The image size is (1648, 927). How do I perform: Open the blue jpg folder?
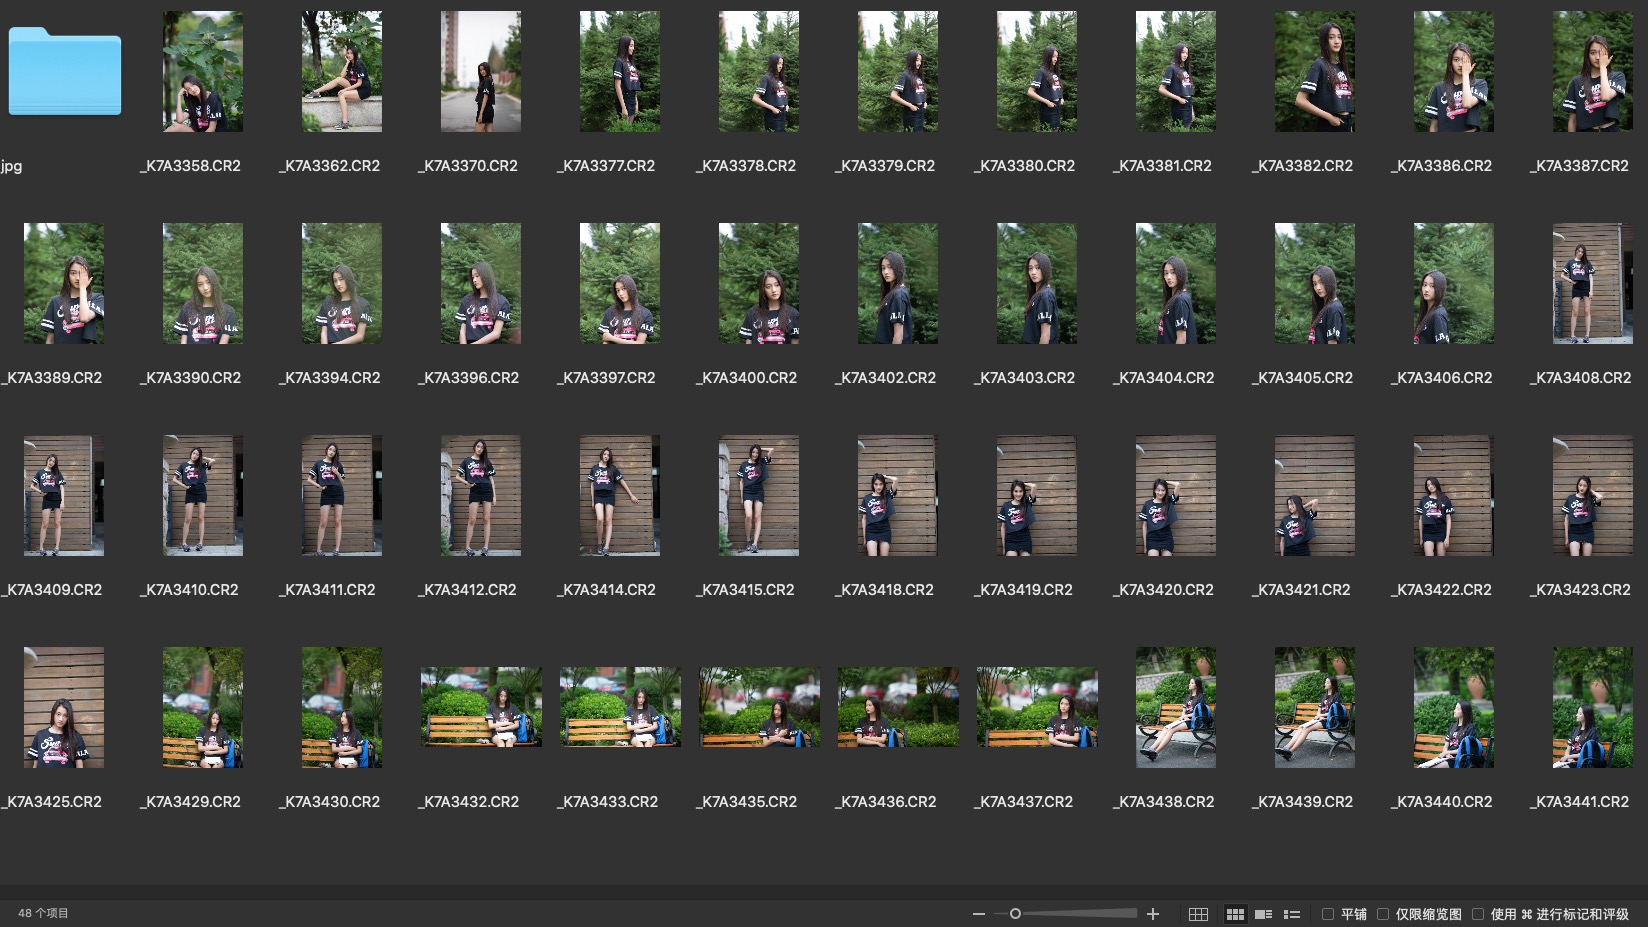65,72
